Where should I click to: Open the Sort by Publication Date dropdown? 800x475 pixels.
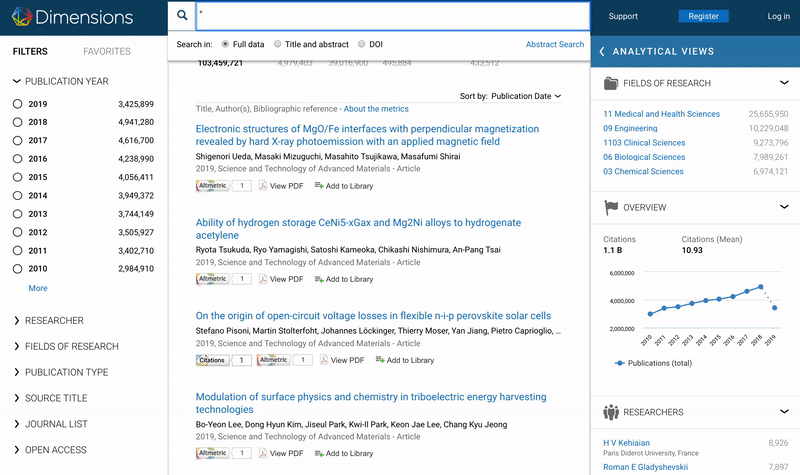pos(526,96)
